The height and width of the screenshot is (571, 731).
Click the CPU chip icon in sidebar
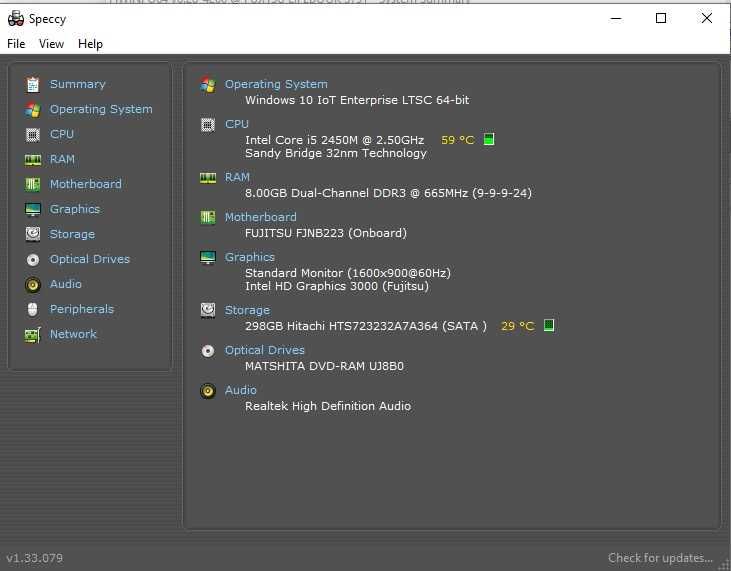coord(33,134)
